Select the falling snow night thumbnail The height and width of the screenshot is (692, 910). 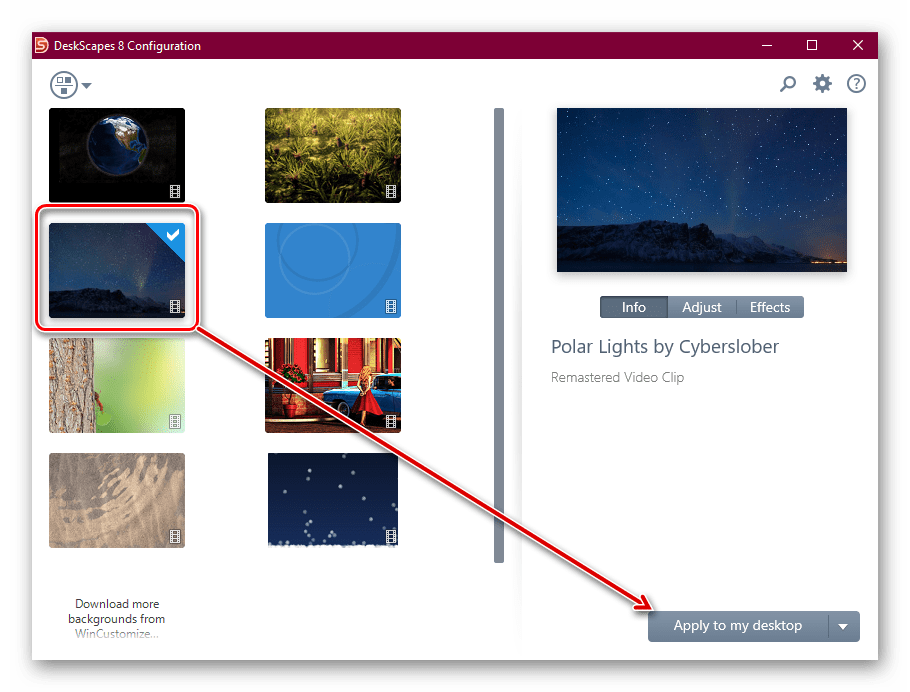pos(333,500)
